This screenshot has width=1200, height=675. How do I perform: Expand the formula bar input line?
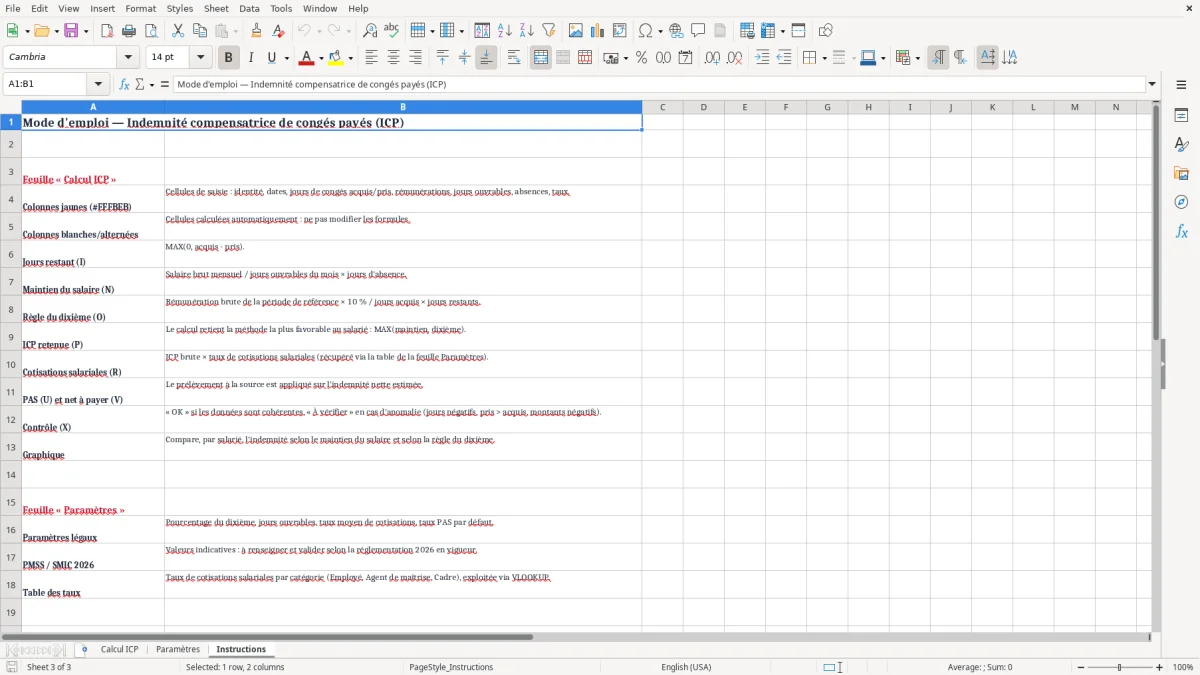(x=1152, y=85)
